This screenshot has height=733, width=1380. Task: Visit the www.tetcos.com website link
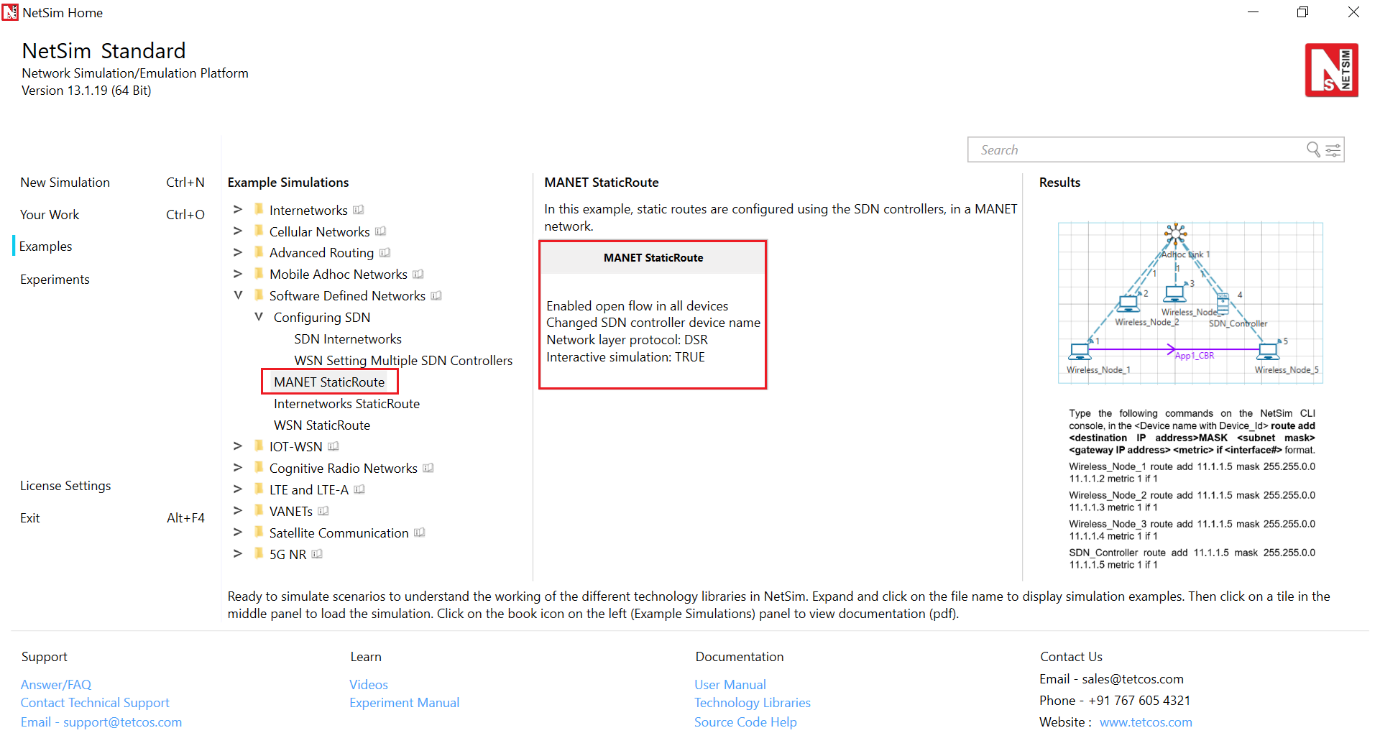[x=1146, y=722]
